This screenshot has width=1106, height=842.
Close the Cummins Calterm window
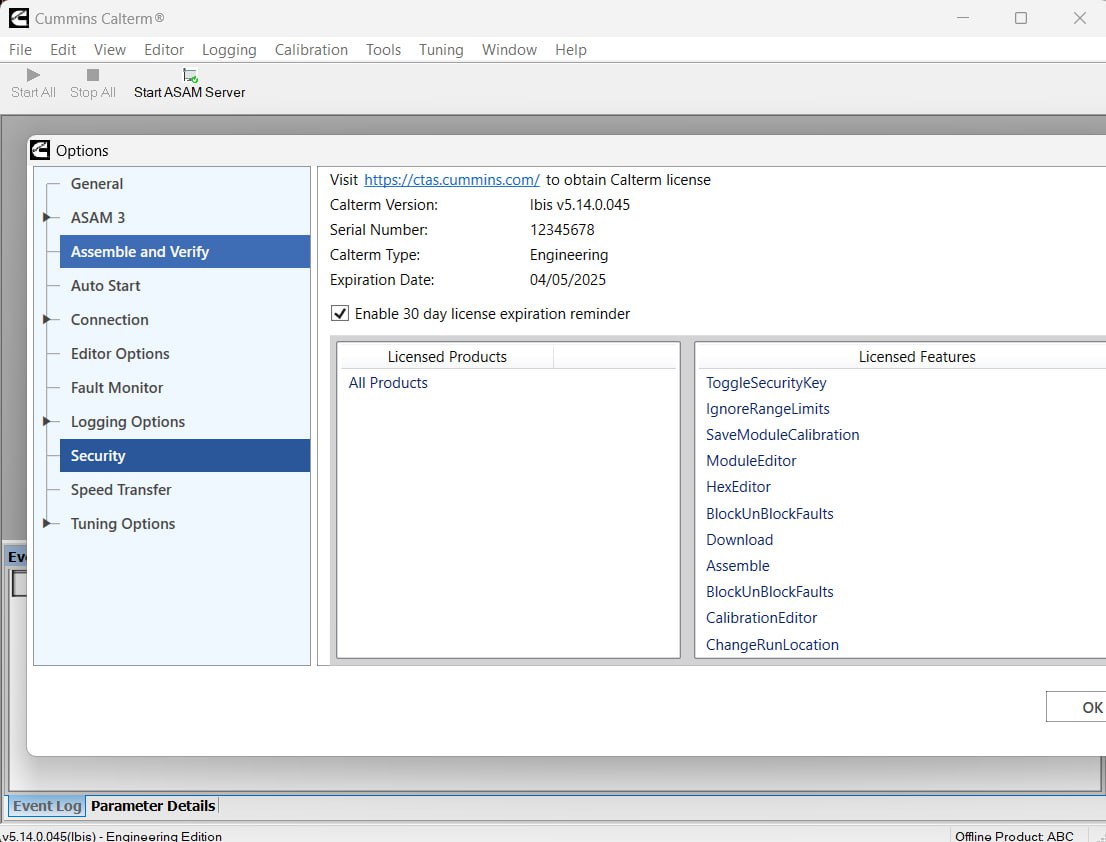click(1079, 18)
